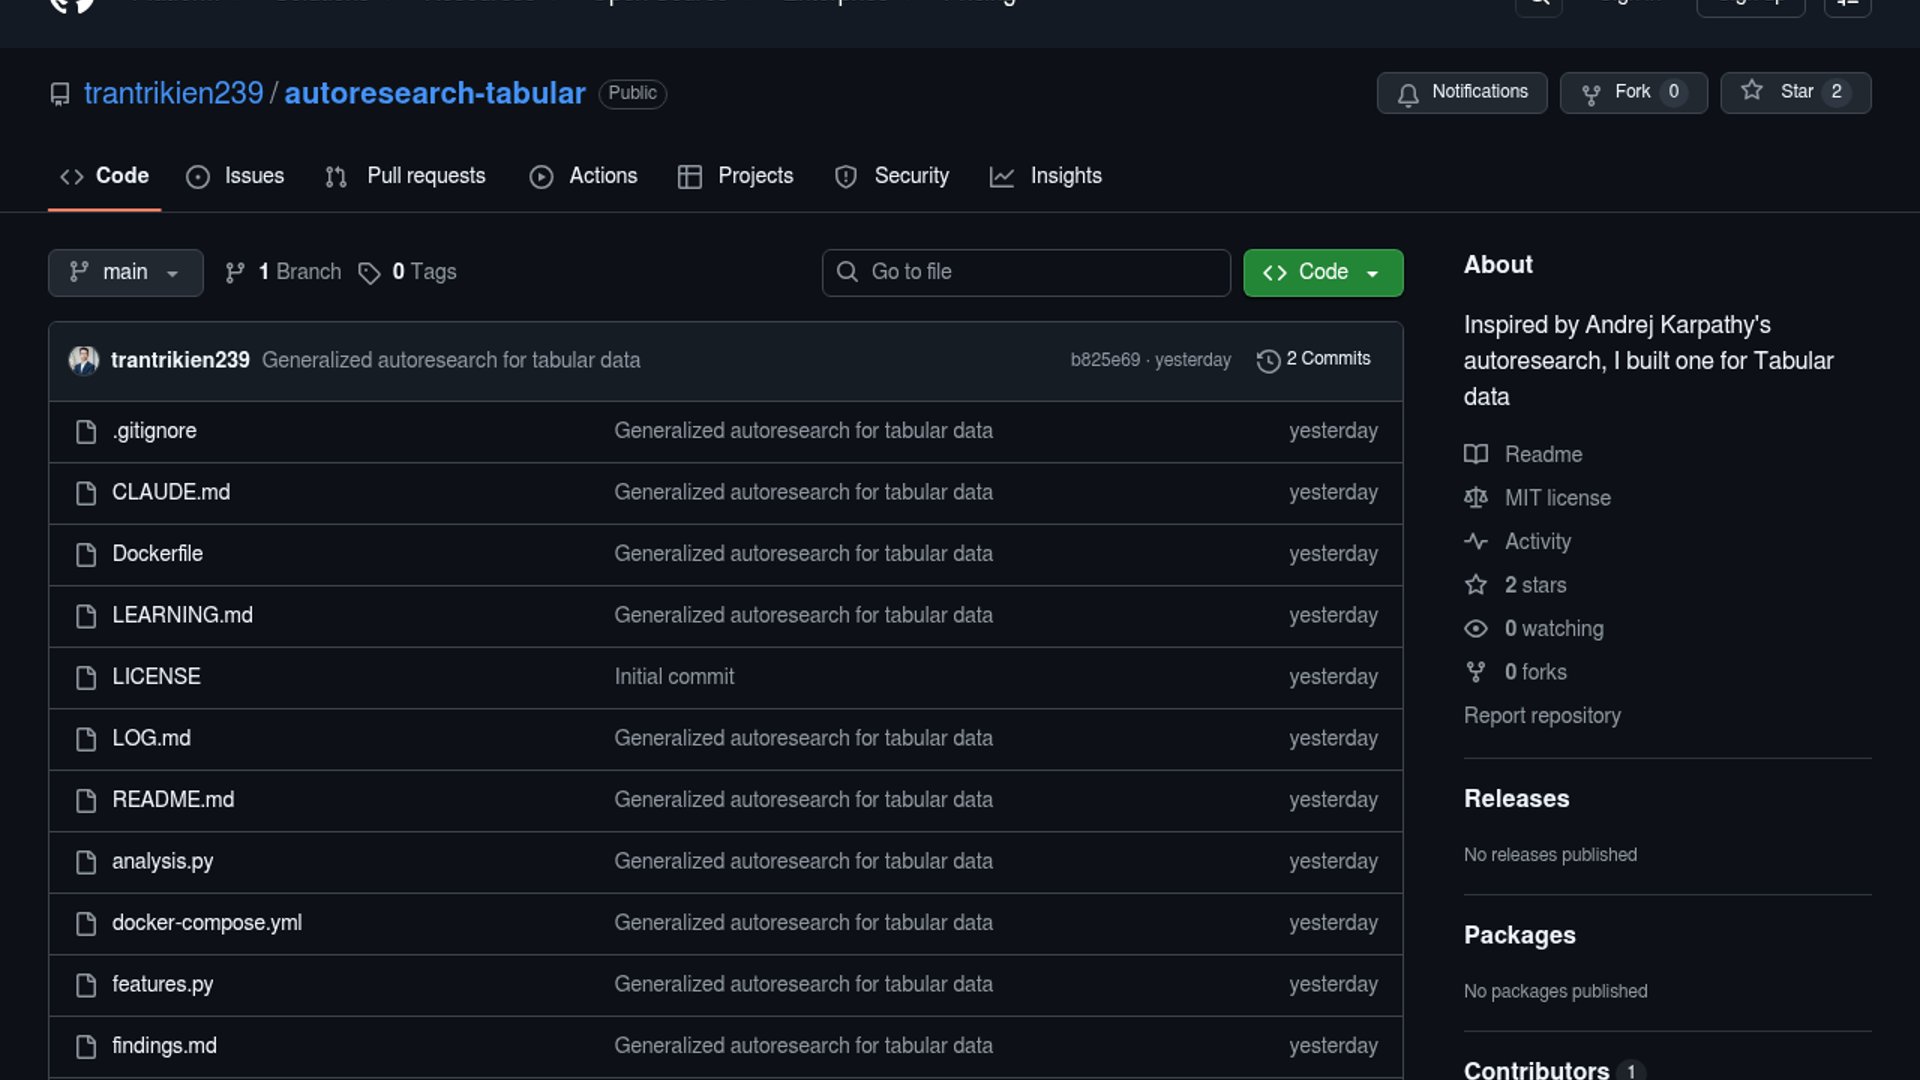Viewport: 1920px width, 1080px height.
Task: Open the Activity pulse link
Action: [1537, 542]
